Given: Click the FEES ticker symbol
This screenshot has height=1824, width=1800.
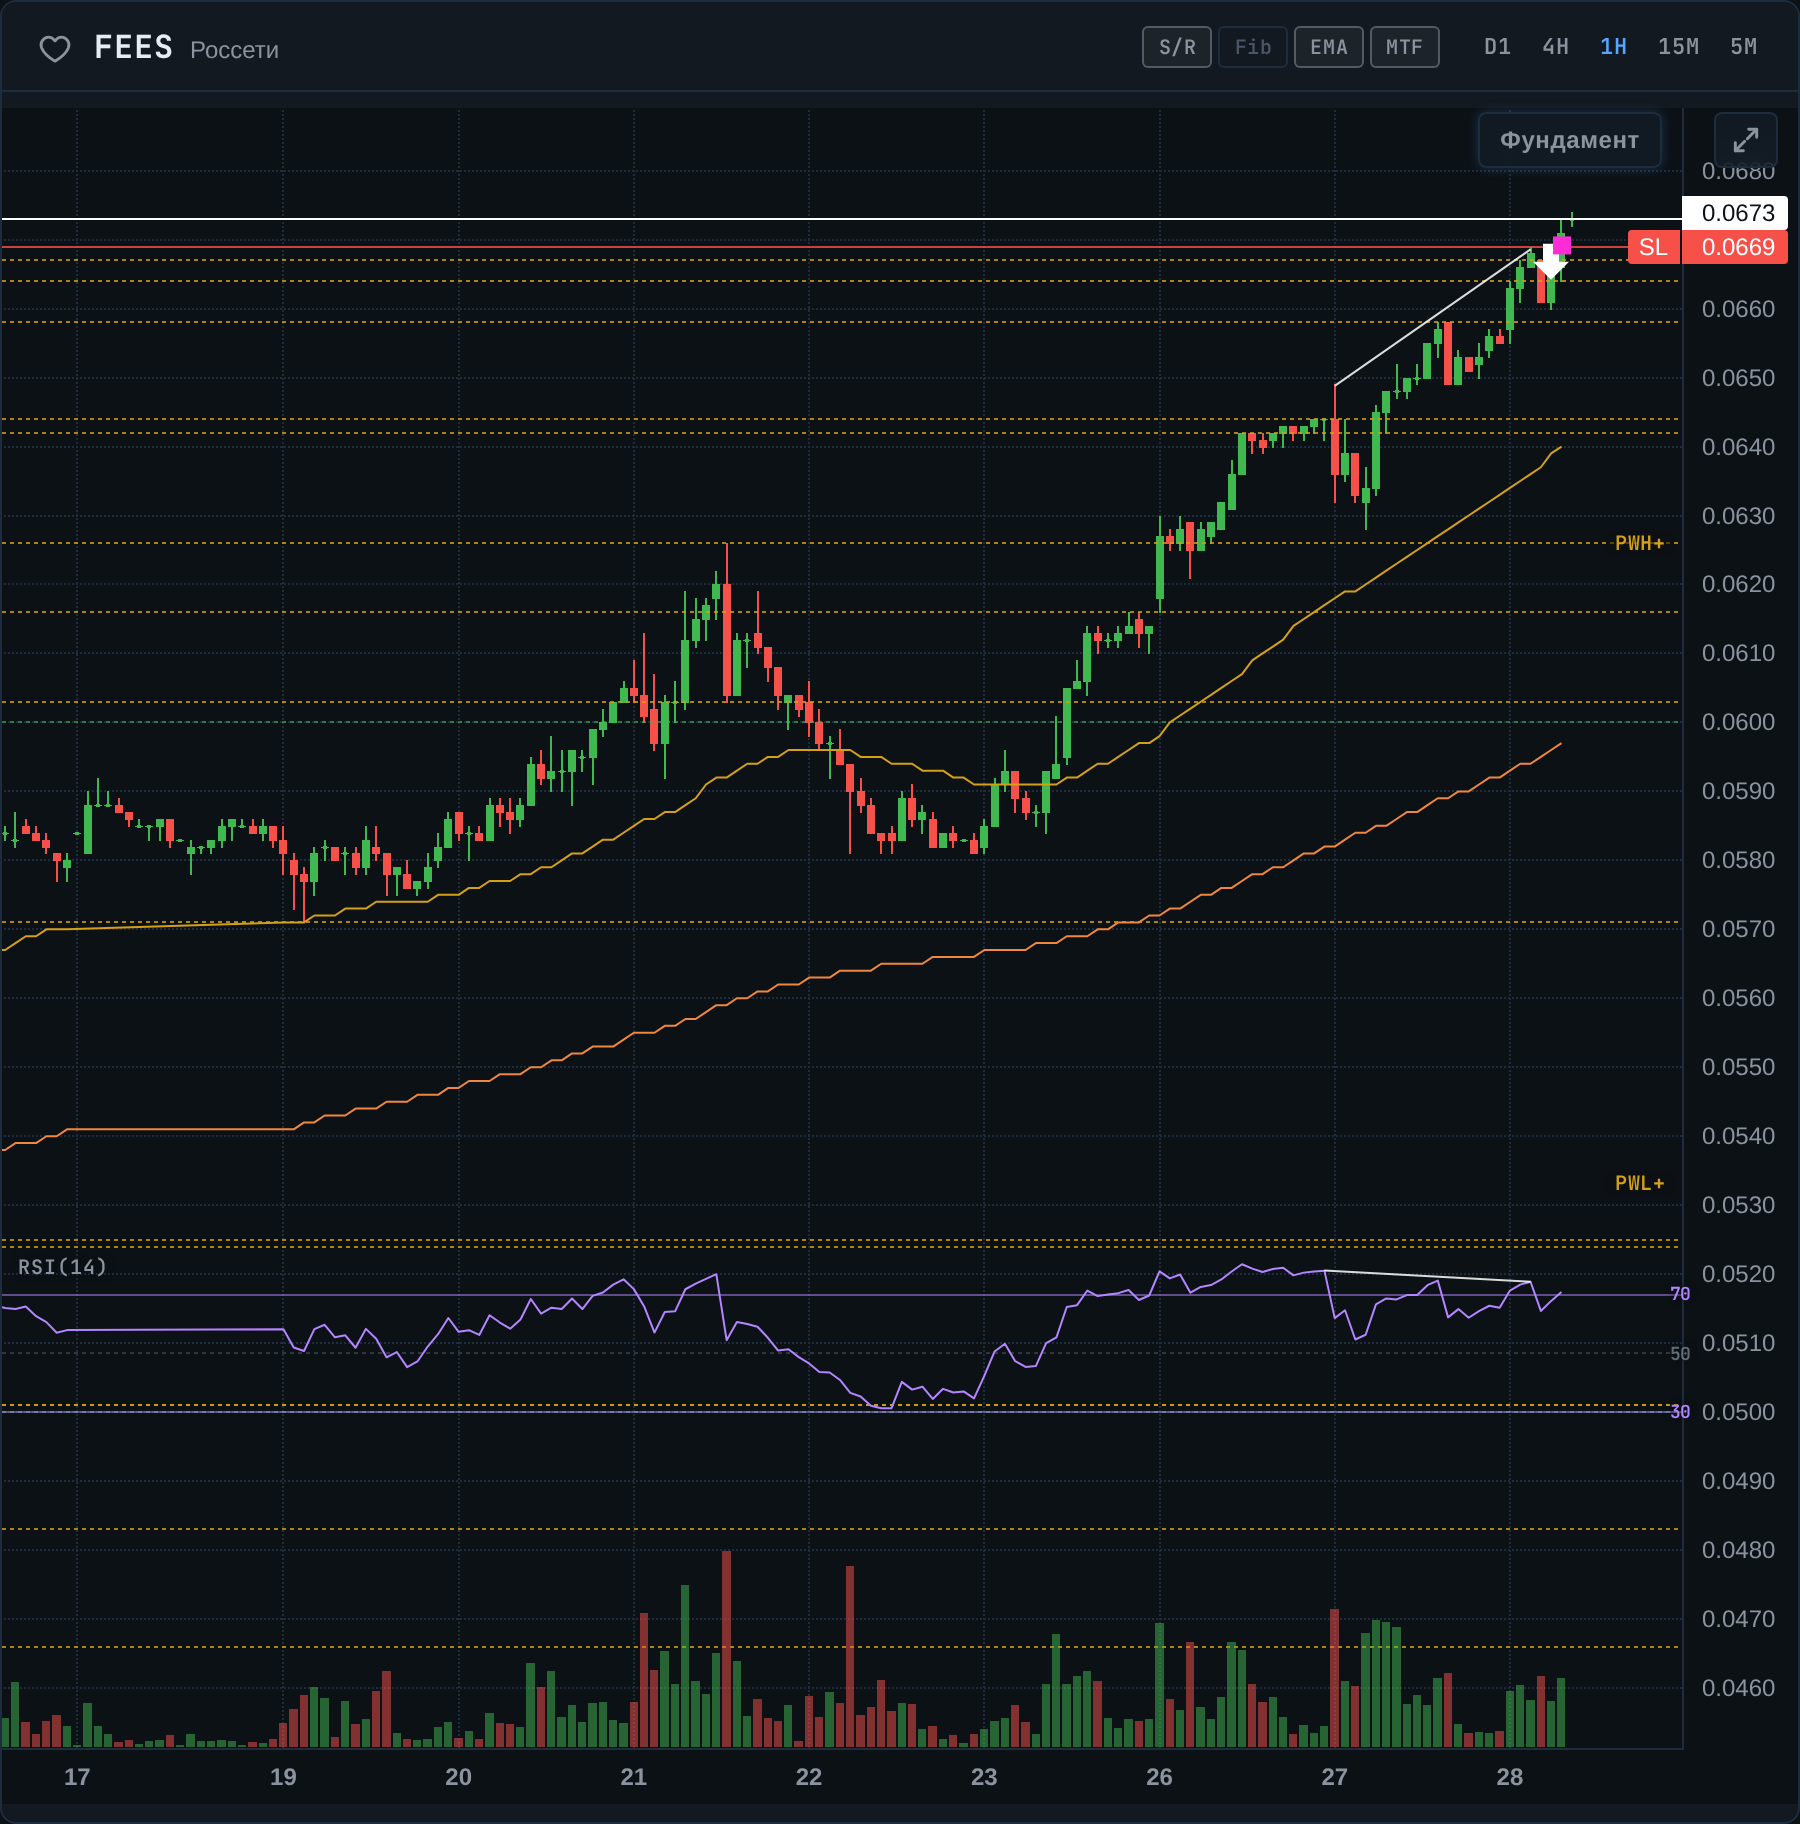Looking at the screenshot, I should 133,47.
